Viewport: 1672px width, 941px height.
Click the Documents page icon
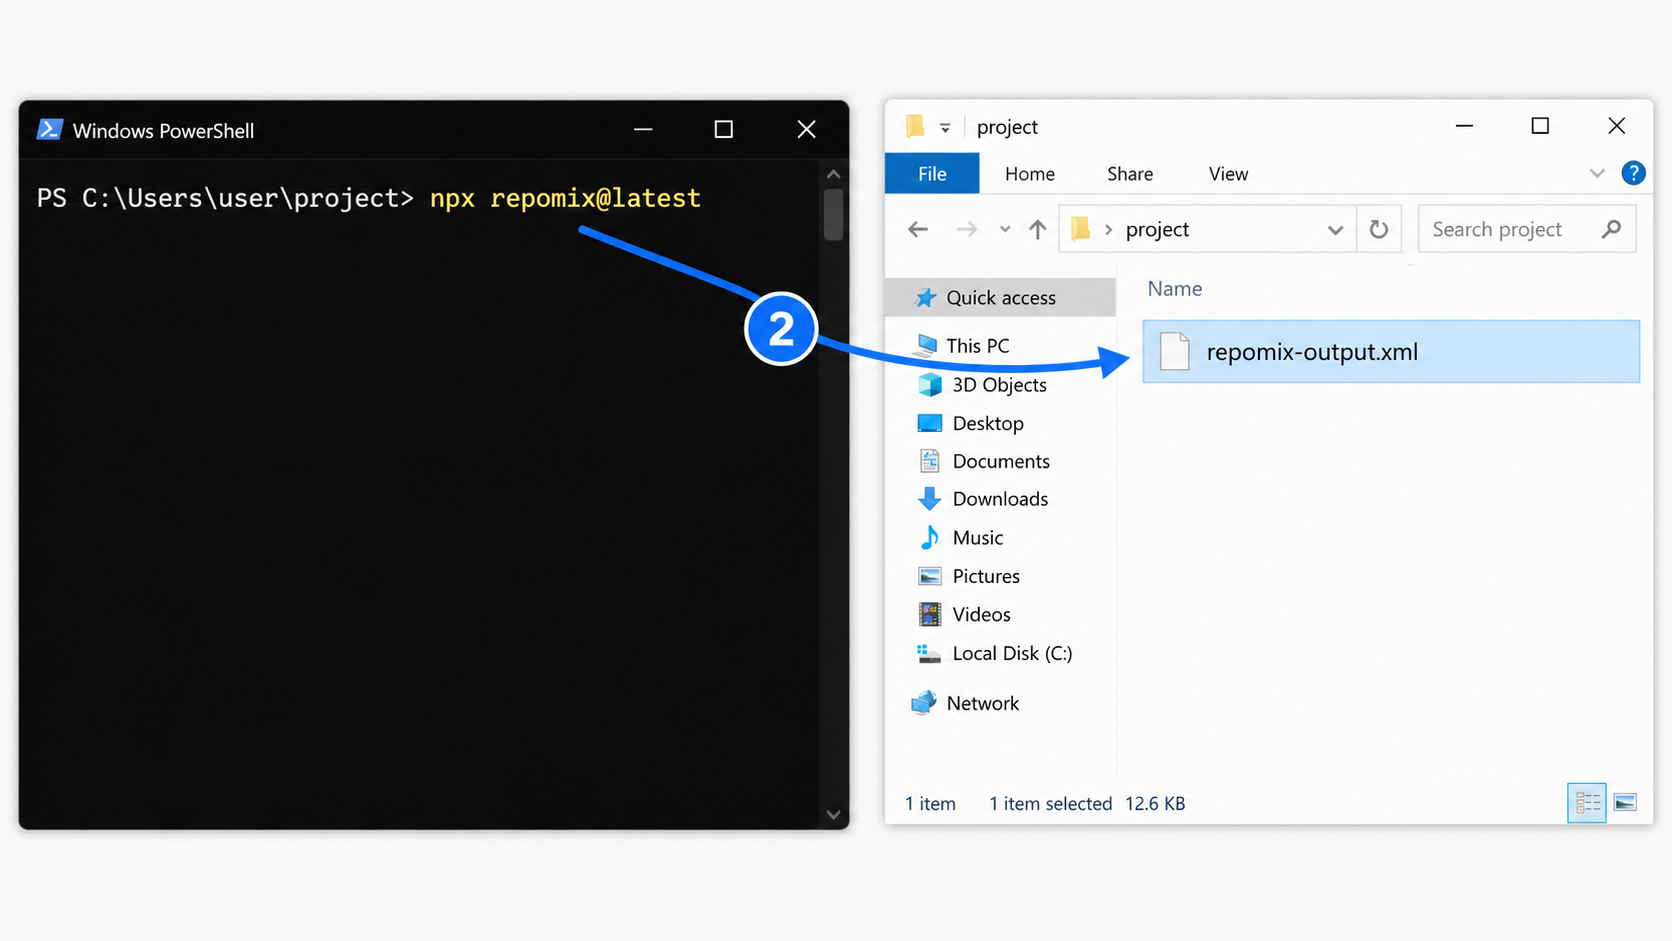point(930,461)
